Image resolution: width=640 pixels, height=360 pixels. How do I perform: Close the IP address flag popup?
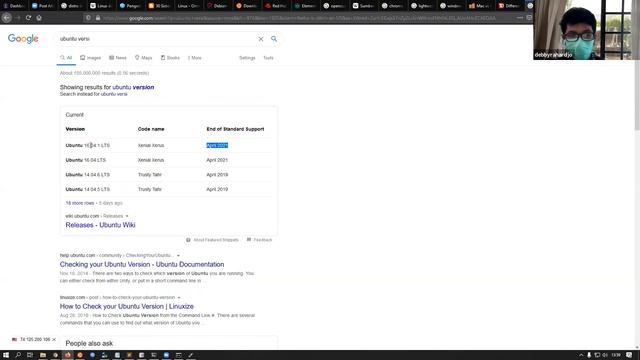[54, 340]
